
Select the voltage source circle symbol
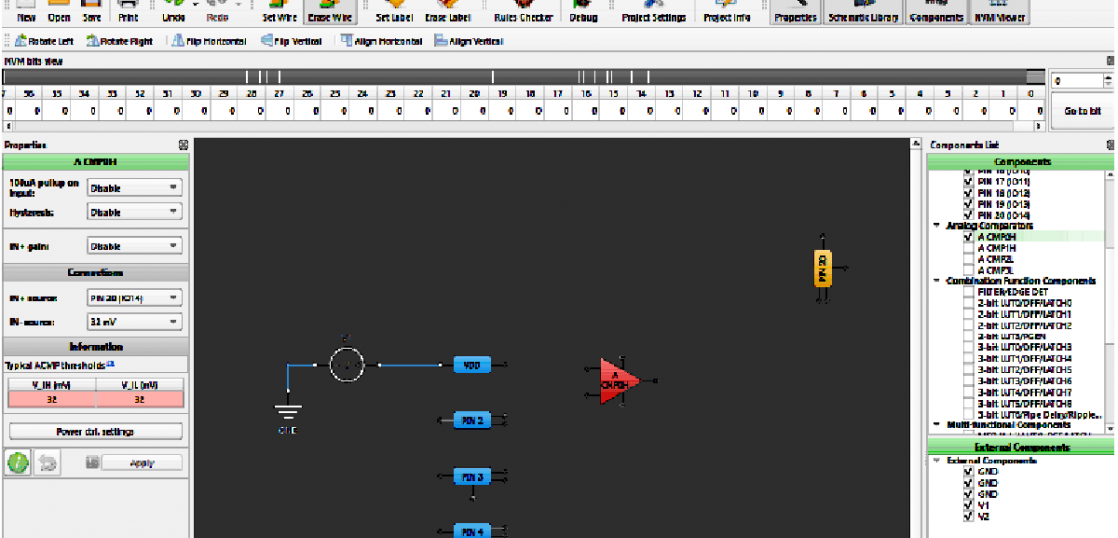[347, 365]
